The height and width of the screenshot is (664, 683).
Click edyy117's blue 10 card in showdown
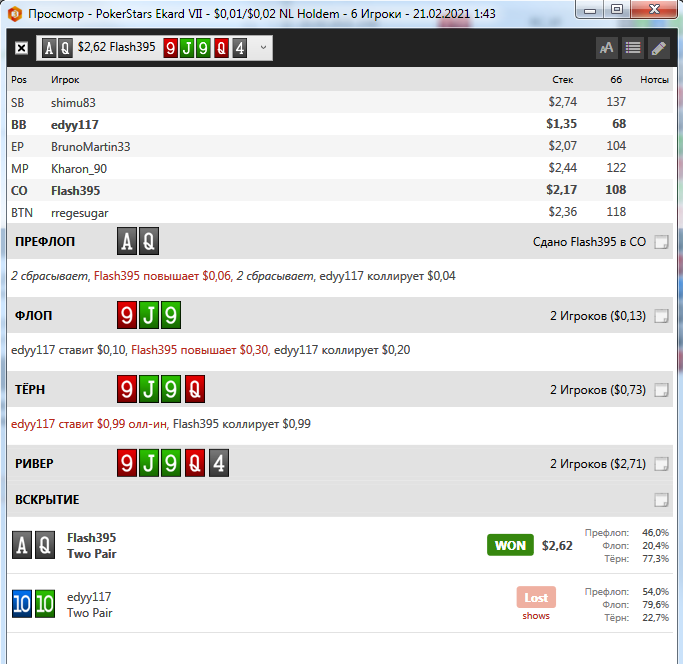[x=22, y=604]
